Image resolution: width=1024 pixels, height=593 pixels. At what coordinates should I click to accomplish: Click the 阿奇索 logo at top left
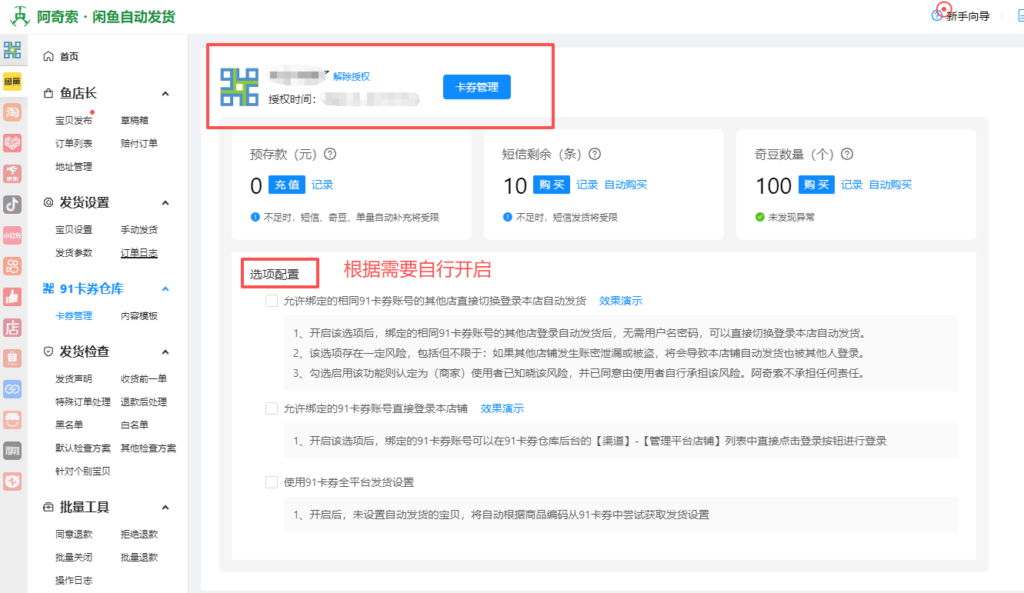click(20, 16)
